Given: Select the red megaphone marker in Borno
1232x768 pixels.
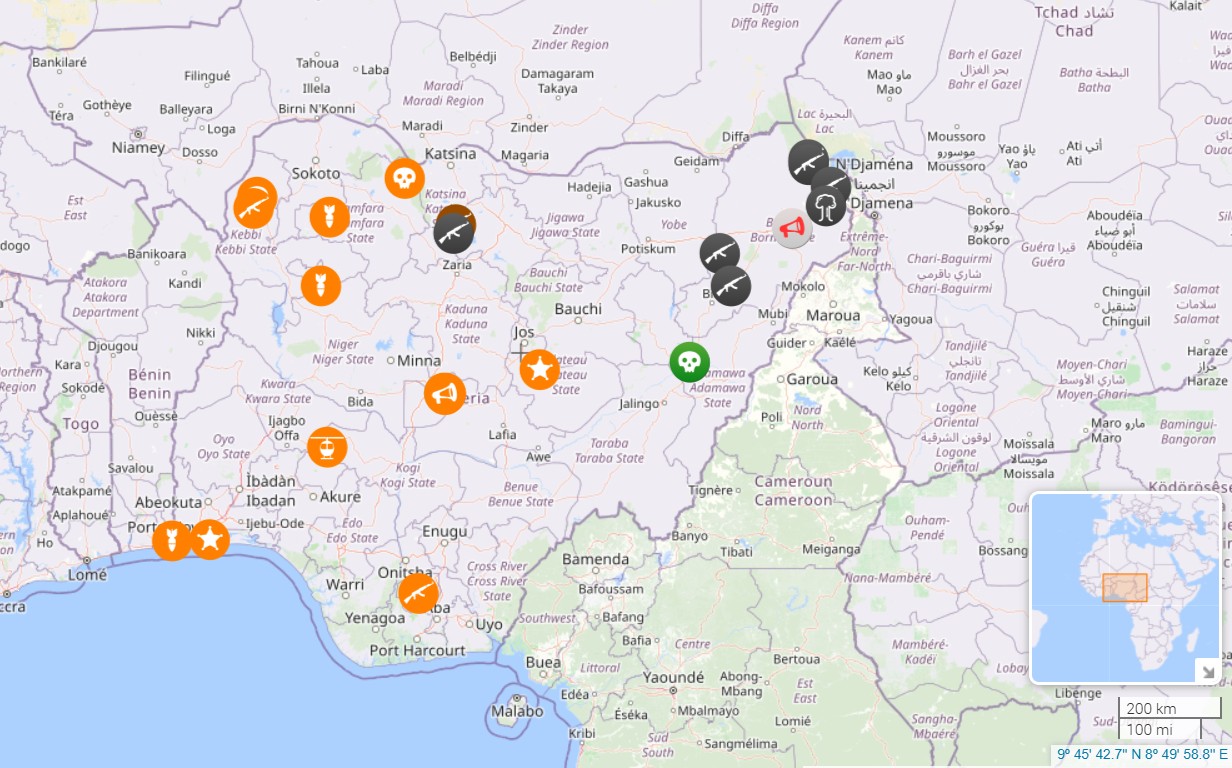Looking at the screenshot, I should (792, 228).
